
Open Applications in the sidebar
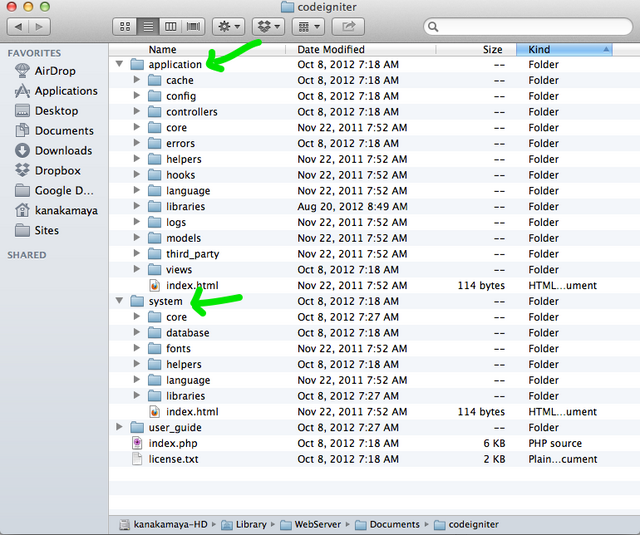(x=56, y=91)
